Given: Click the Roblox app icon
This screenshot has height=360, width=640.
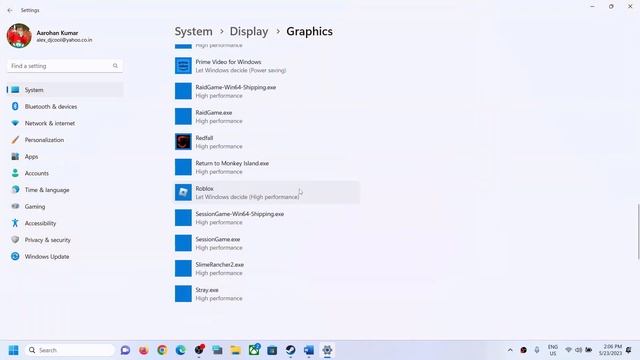Looking at the screenshot, I should click(183, 192).
